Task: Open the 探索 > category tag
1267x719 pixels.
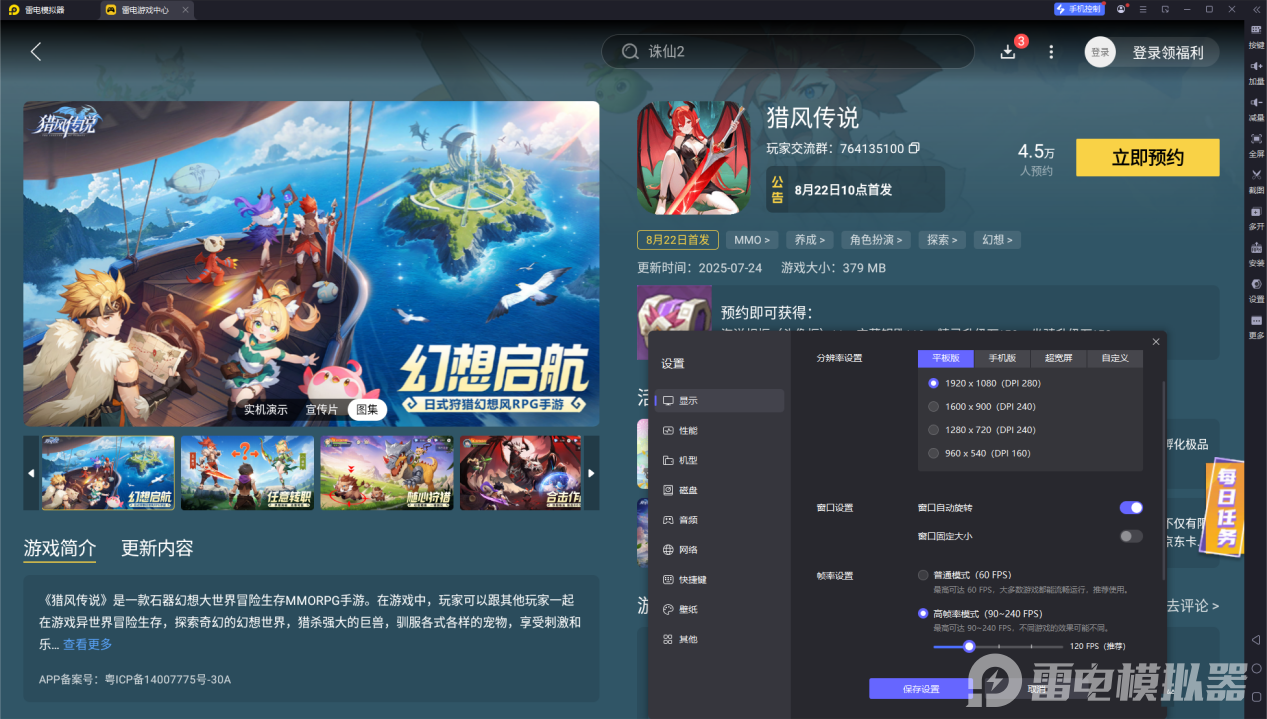Action: tap(942, 240)
